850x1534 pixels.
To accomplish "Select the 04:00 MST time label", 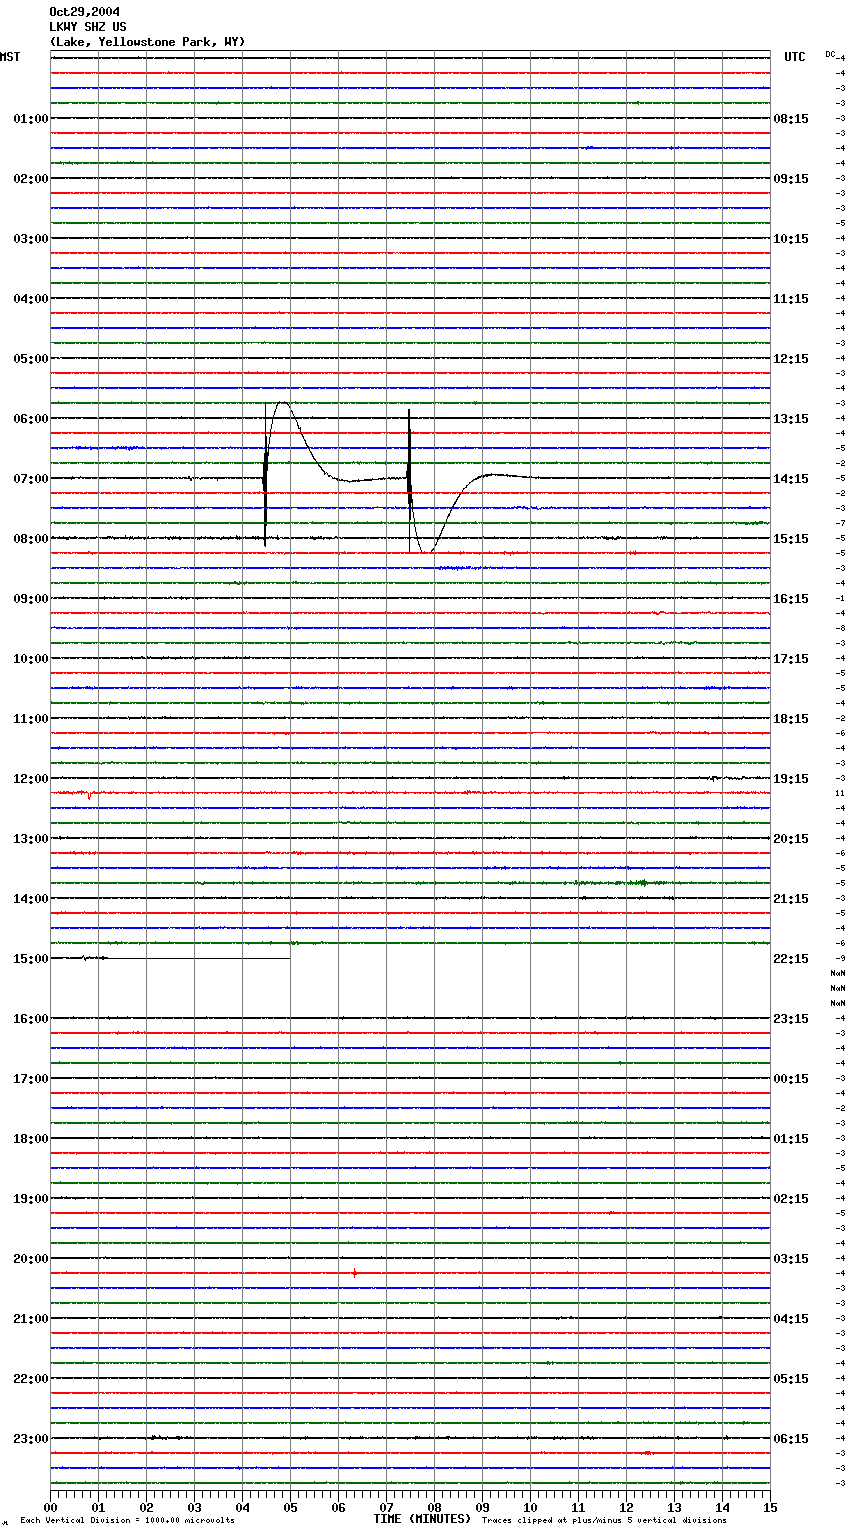I will click(31, 299).
